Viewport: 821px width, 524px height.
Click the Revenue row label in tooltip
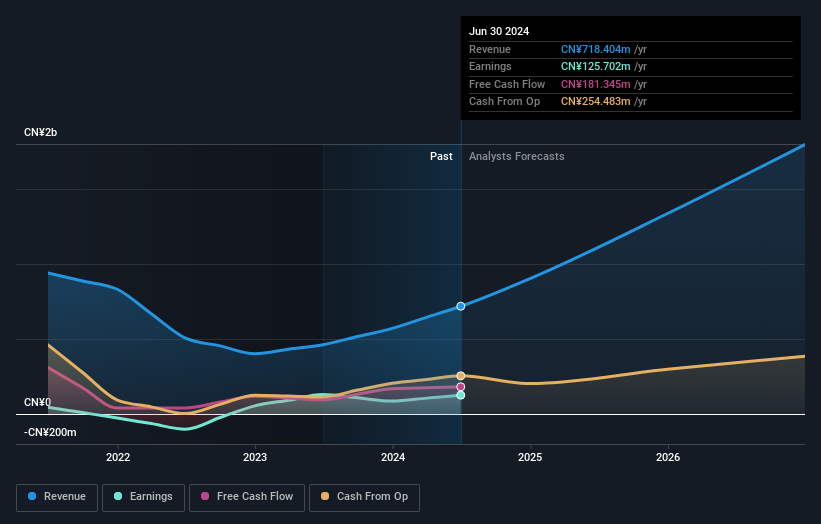click(490, 49)
